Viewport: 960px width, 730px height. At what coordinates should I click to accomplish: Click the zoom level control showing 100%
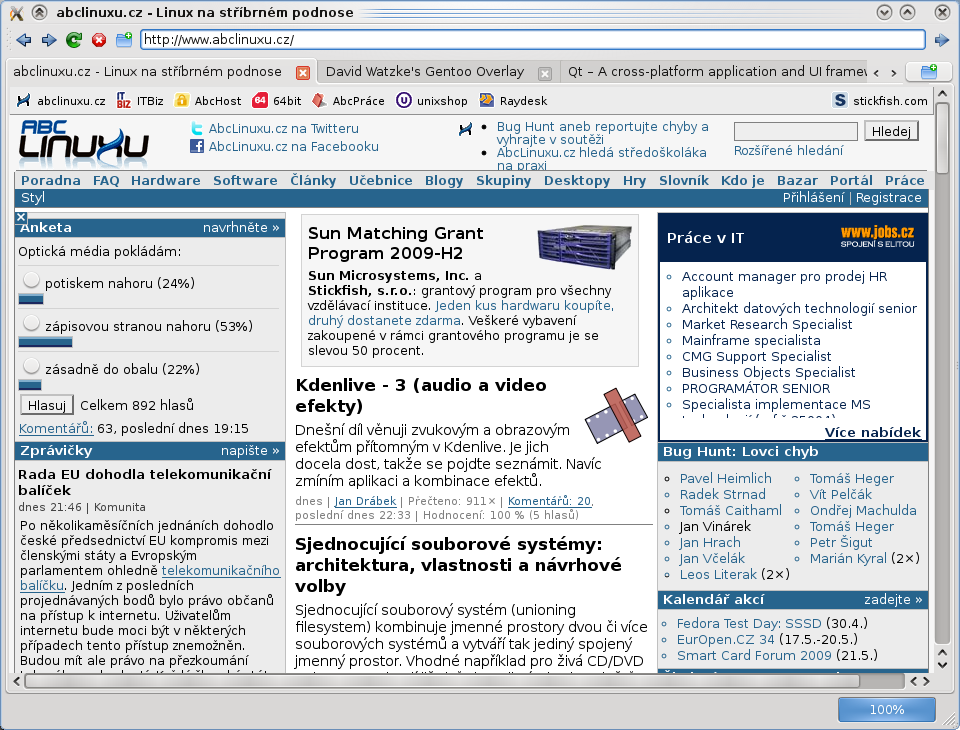pyautogui.click(x=887, y=709)
